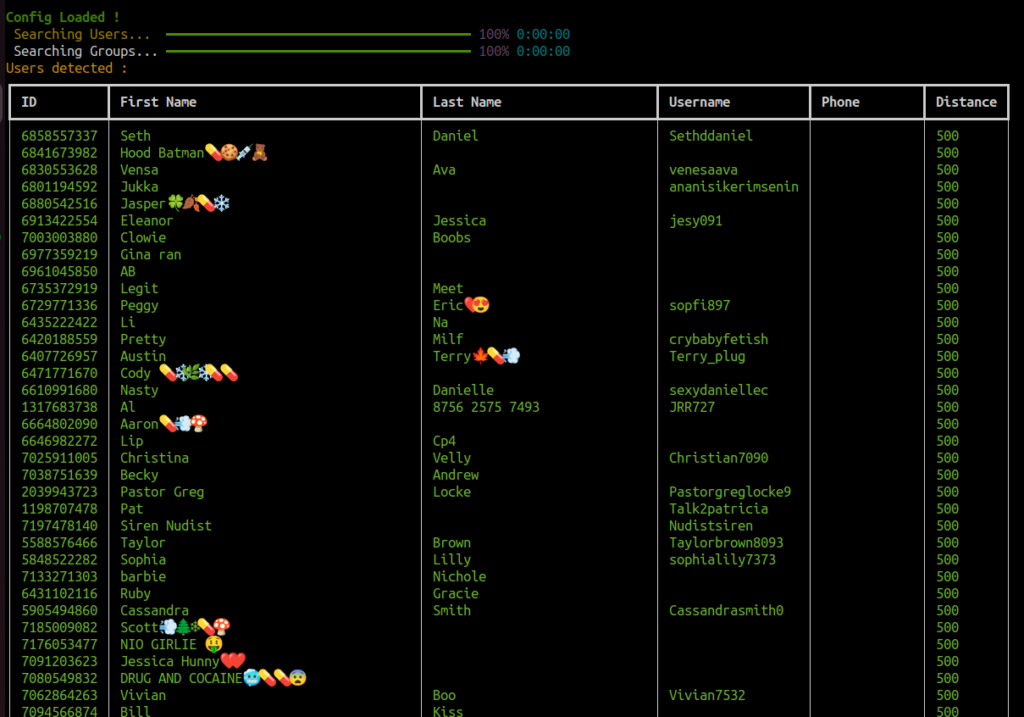The image size is (1024, 717).
Task: Click last name Meet
Action: (447, 289)
